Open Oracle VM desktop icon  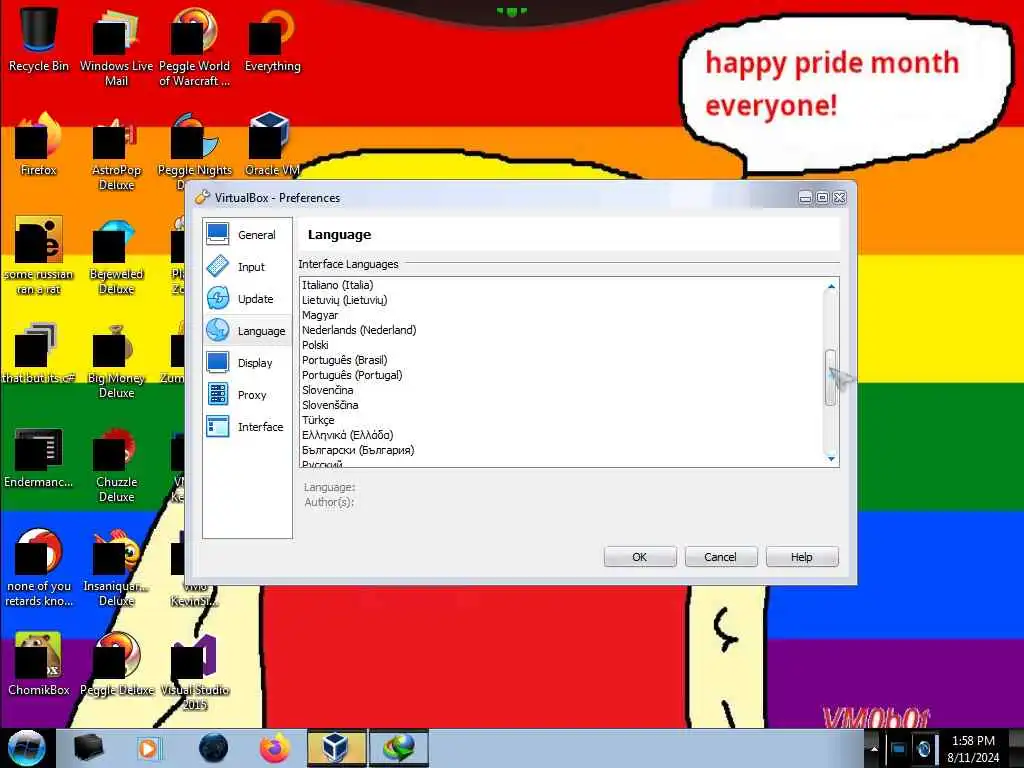click(272, 144)
